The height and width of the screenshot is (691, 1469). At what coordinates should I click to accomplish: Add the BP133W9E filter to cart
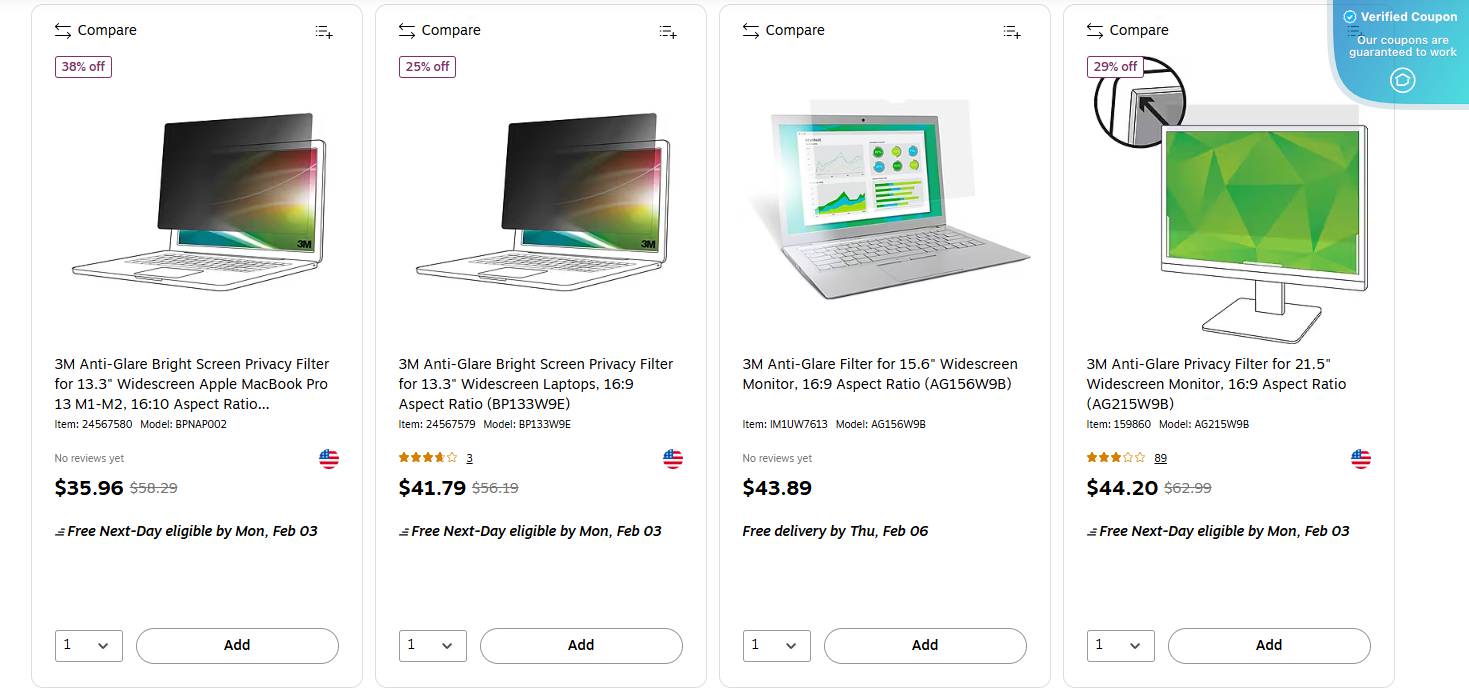[581, 645]
